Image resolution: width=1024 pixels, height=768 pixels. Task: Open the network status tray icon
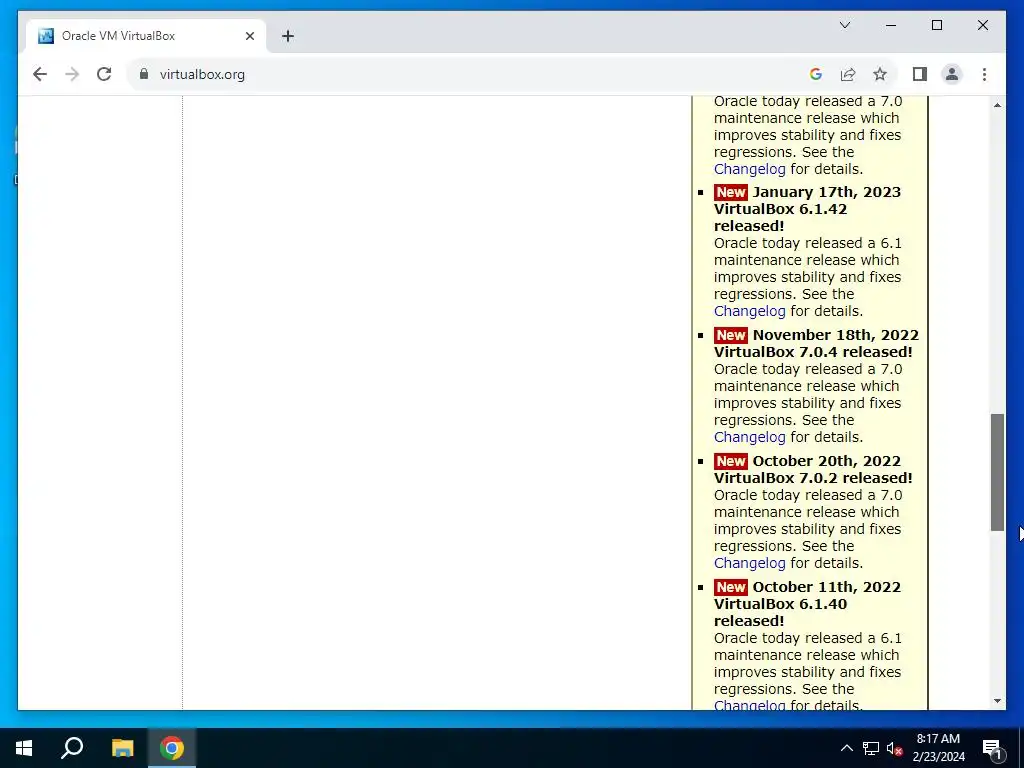pyautogui.click(x=871, y=748)
